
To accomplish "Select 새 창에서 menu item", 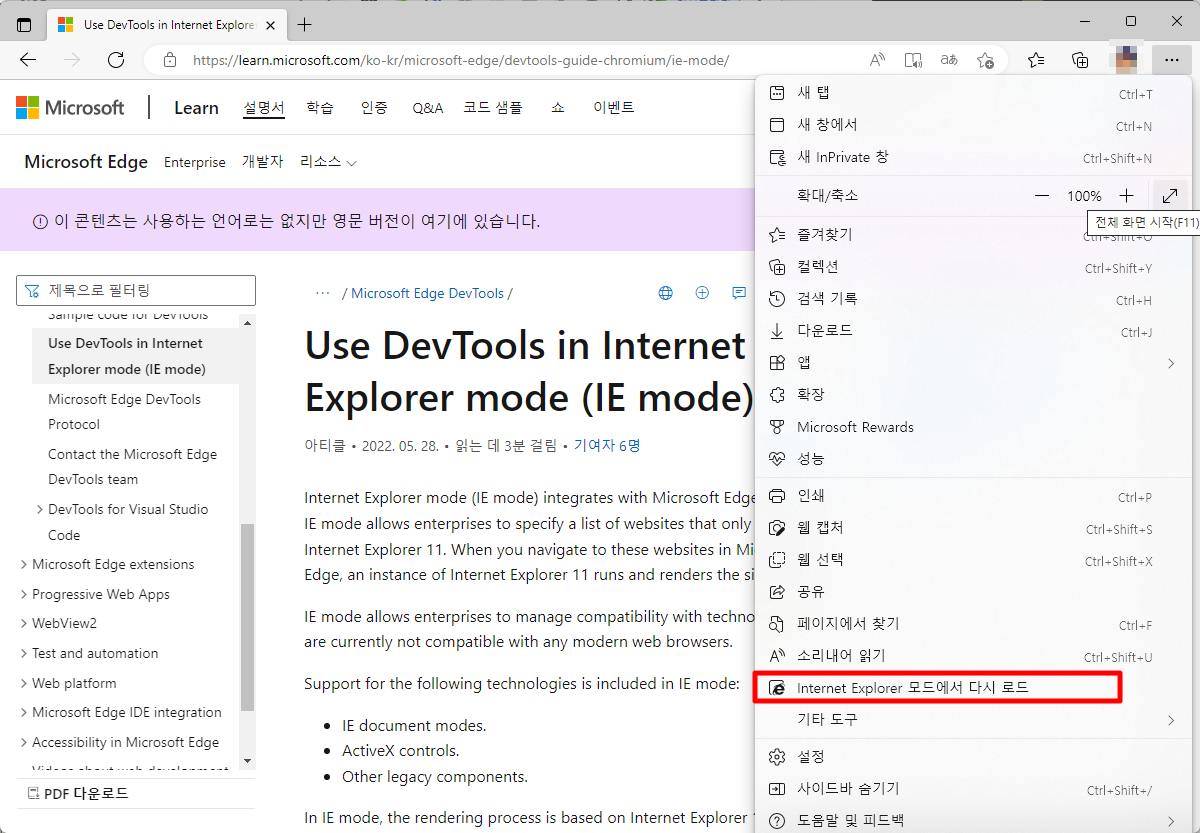I will [975, 125].
